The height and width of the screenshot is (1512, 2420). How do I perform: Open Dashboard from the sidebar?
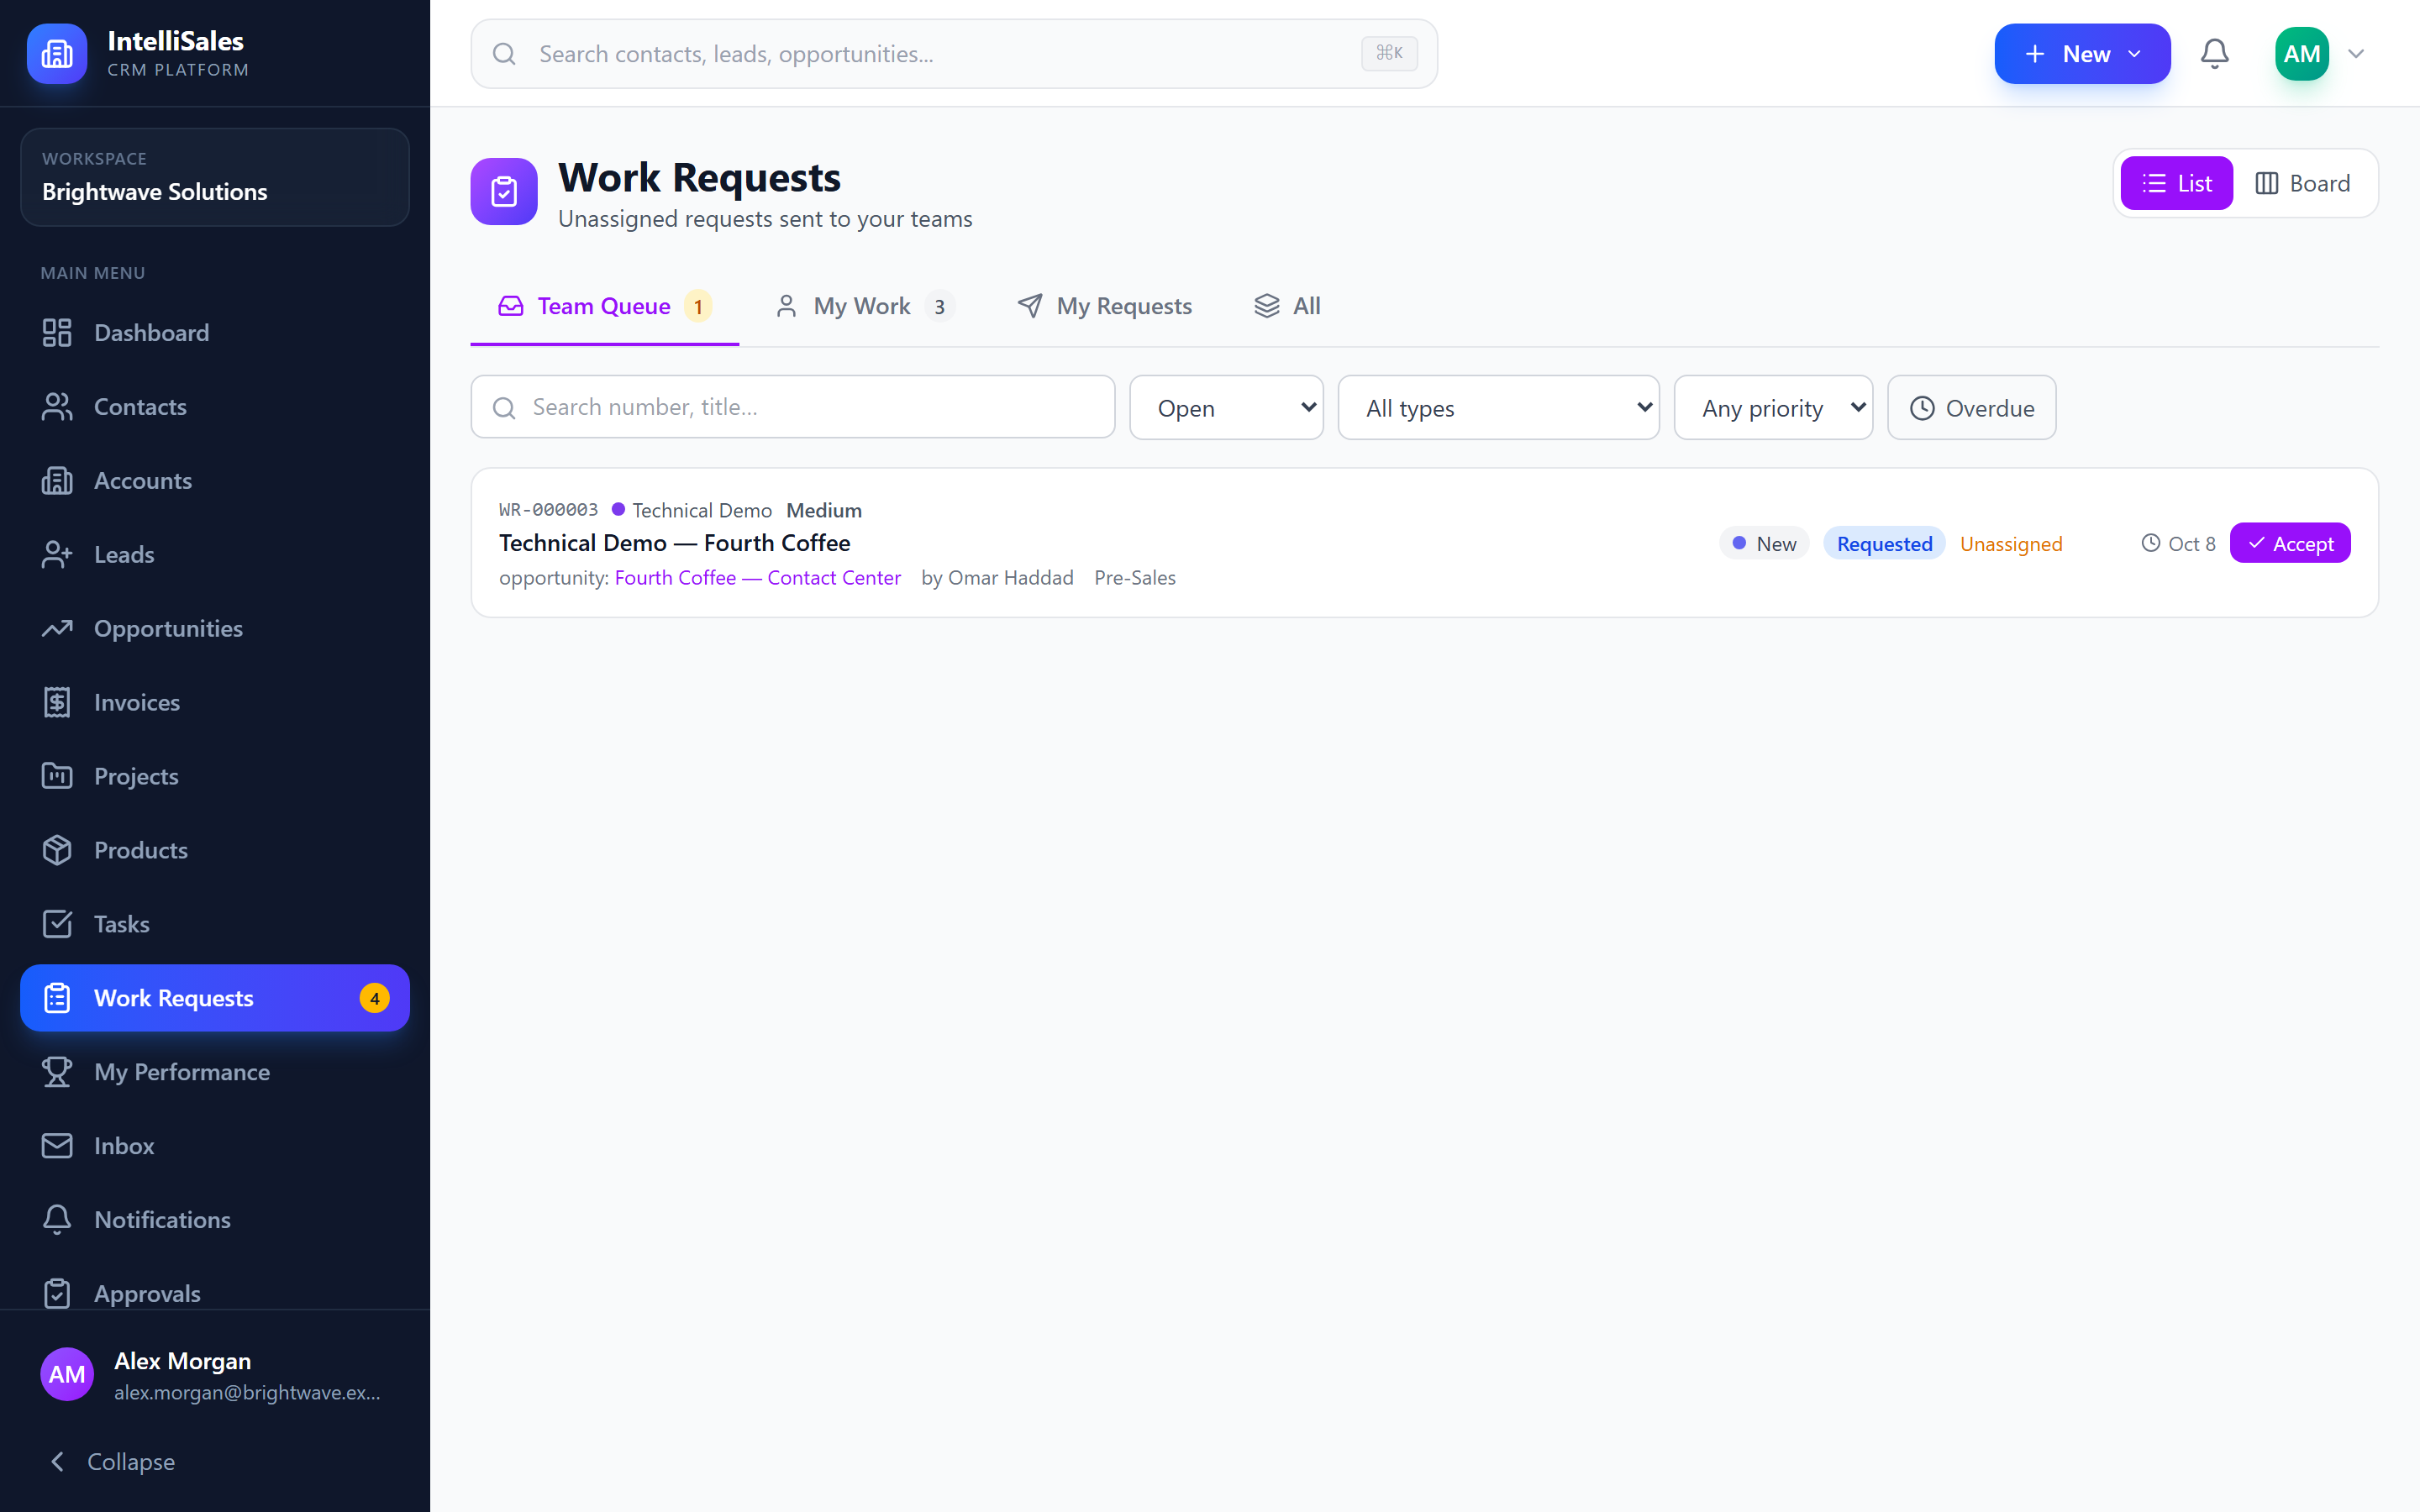(214, 333)
